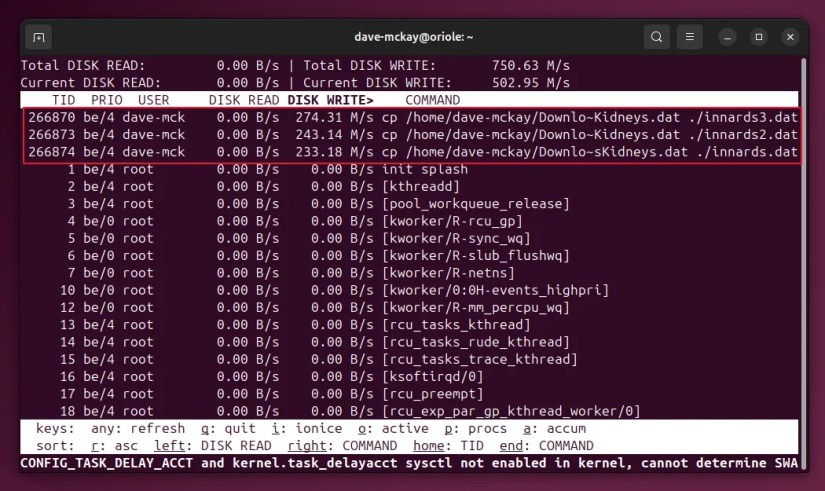This screenshot has width=825, height=491.
Task: Click the [kworker/R-rcu_gp] entry
Action: pos(452,222)
